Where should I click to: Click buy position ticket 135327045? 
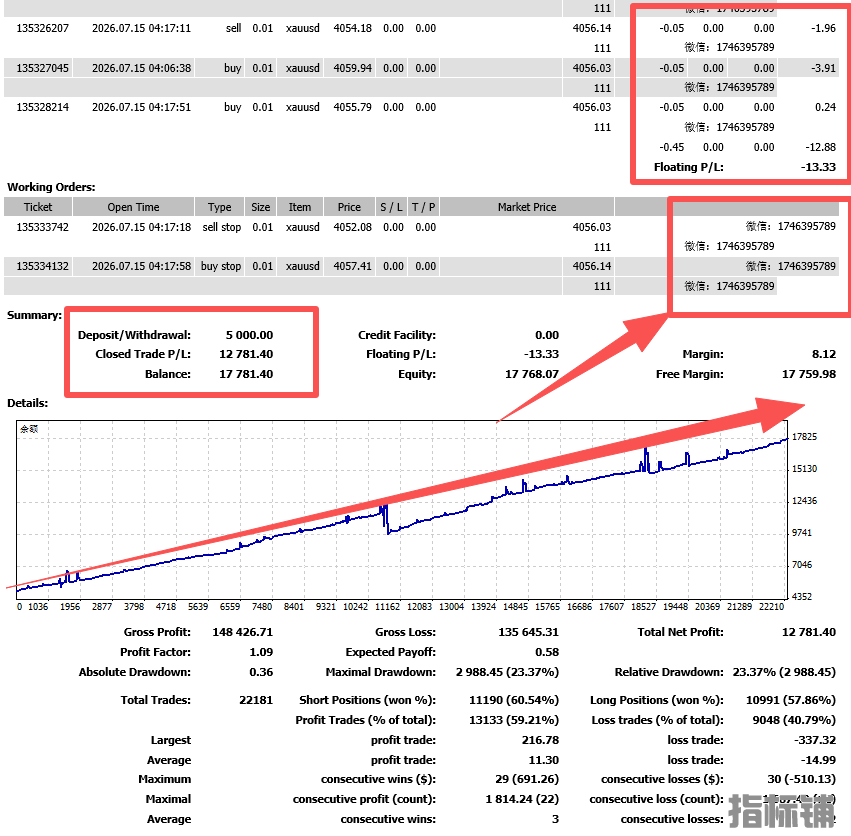[x=42, y=68]
